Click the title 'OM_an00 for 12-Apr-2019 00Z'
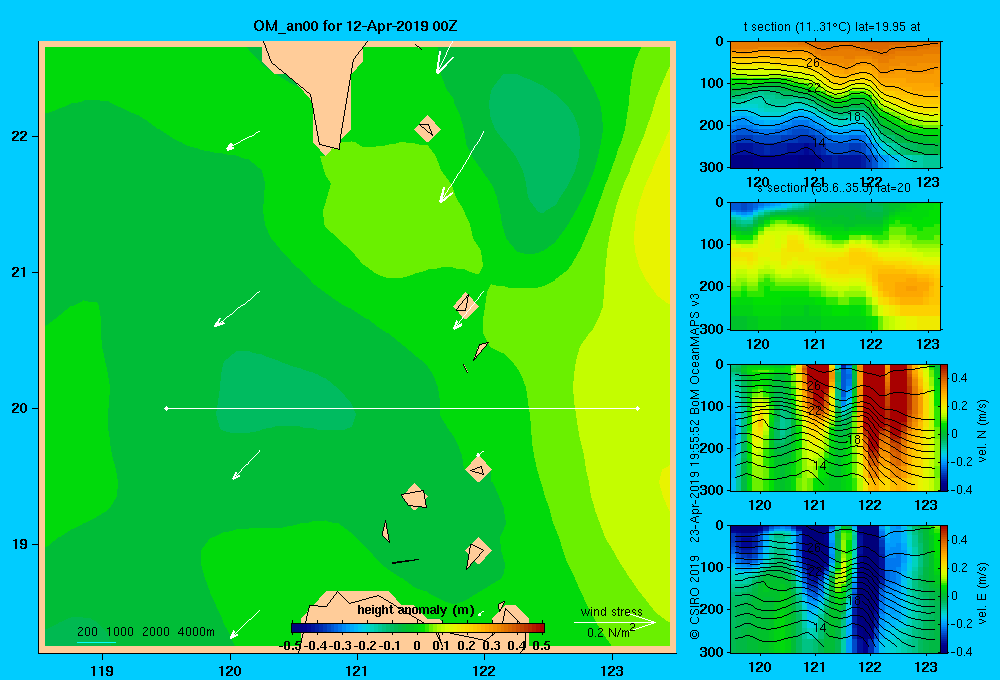 [355, 26]
